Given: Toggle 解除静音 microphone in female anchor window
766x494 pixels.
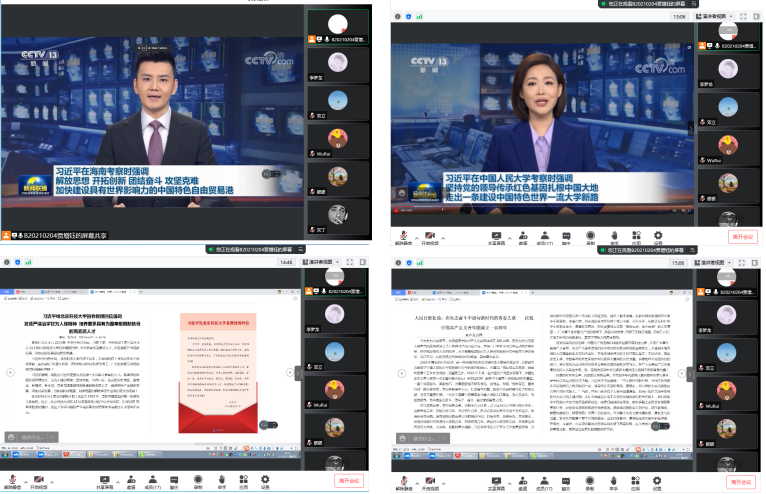Looking at the screenshot, I should pos(402,236).
